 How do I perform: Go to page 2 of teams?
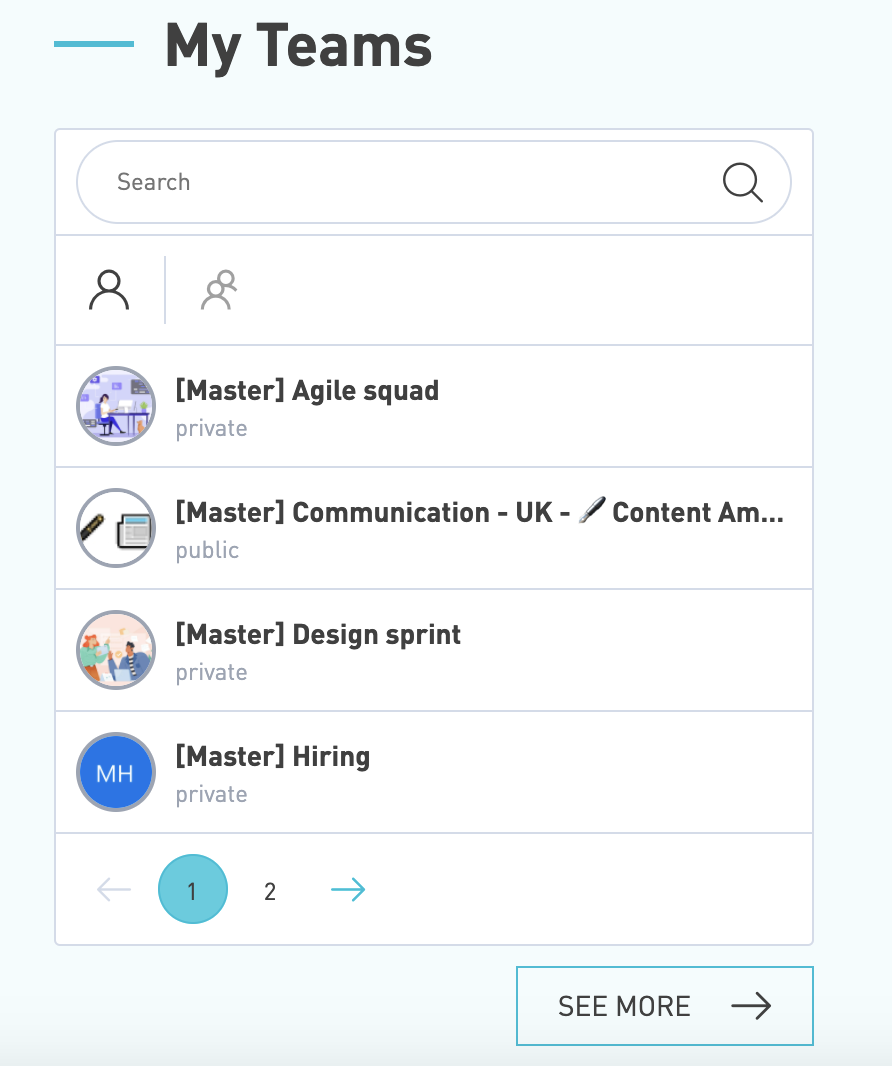point(270,891)
